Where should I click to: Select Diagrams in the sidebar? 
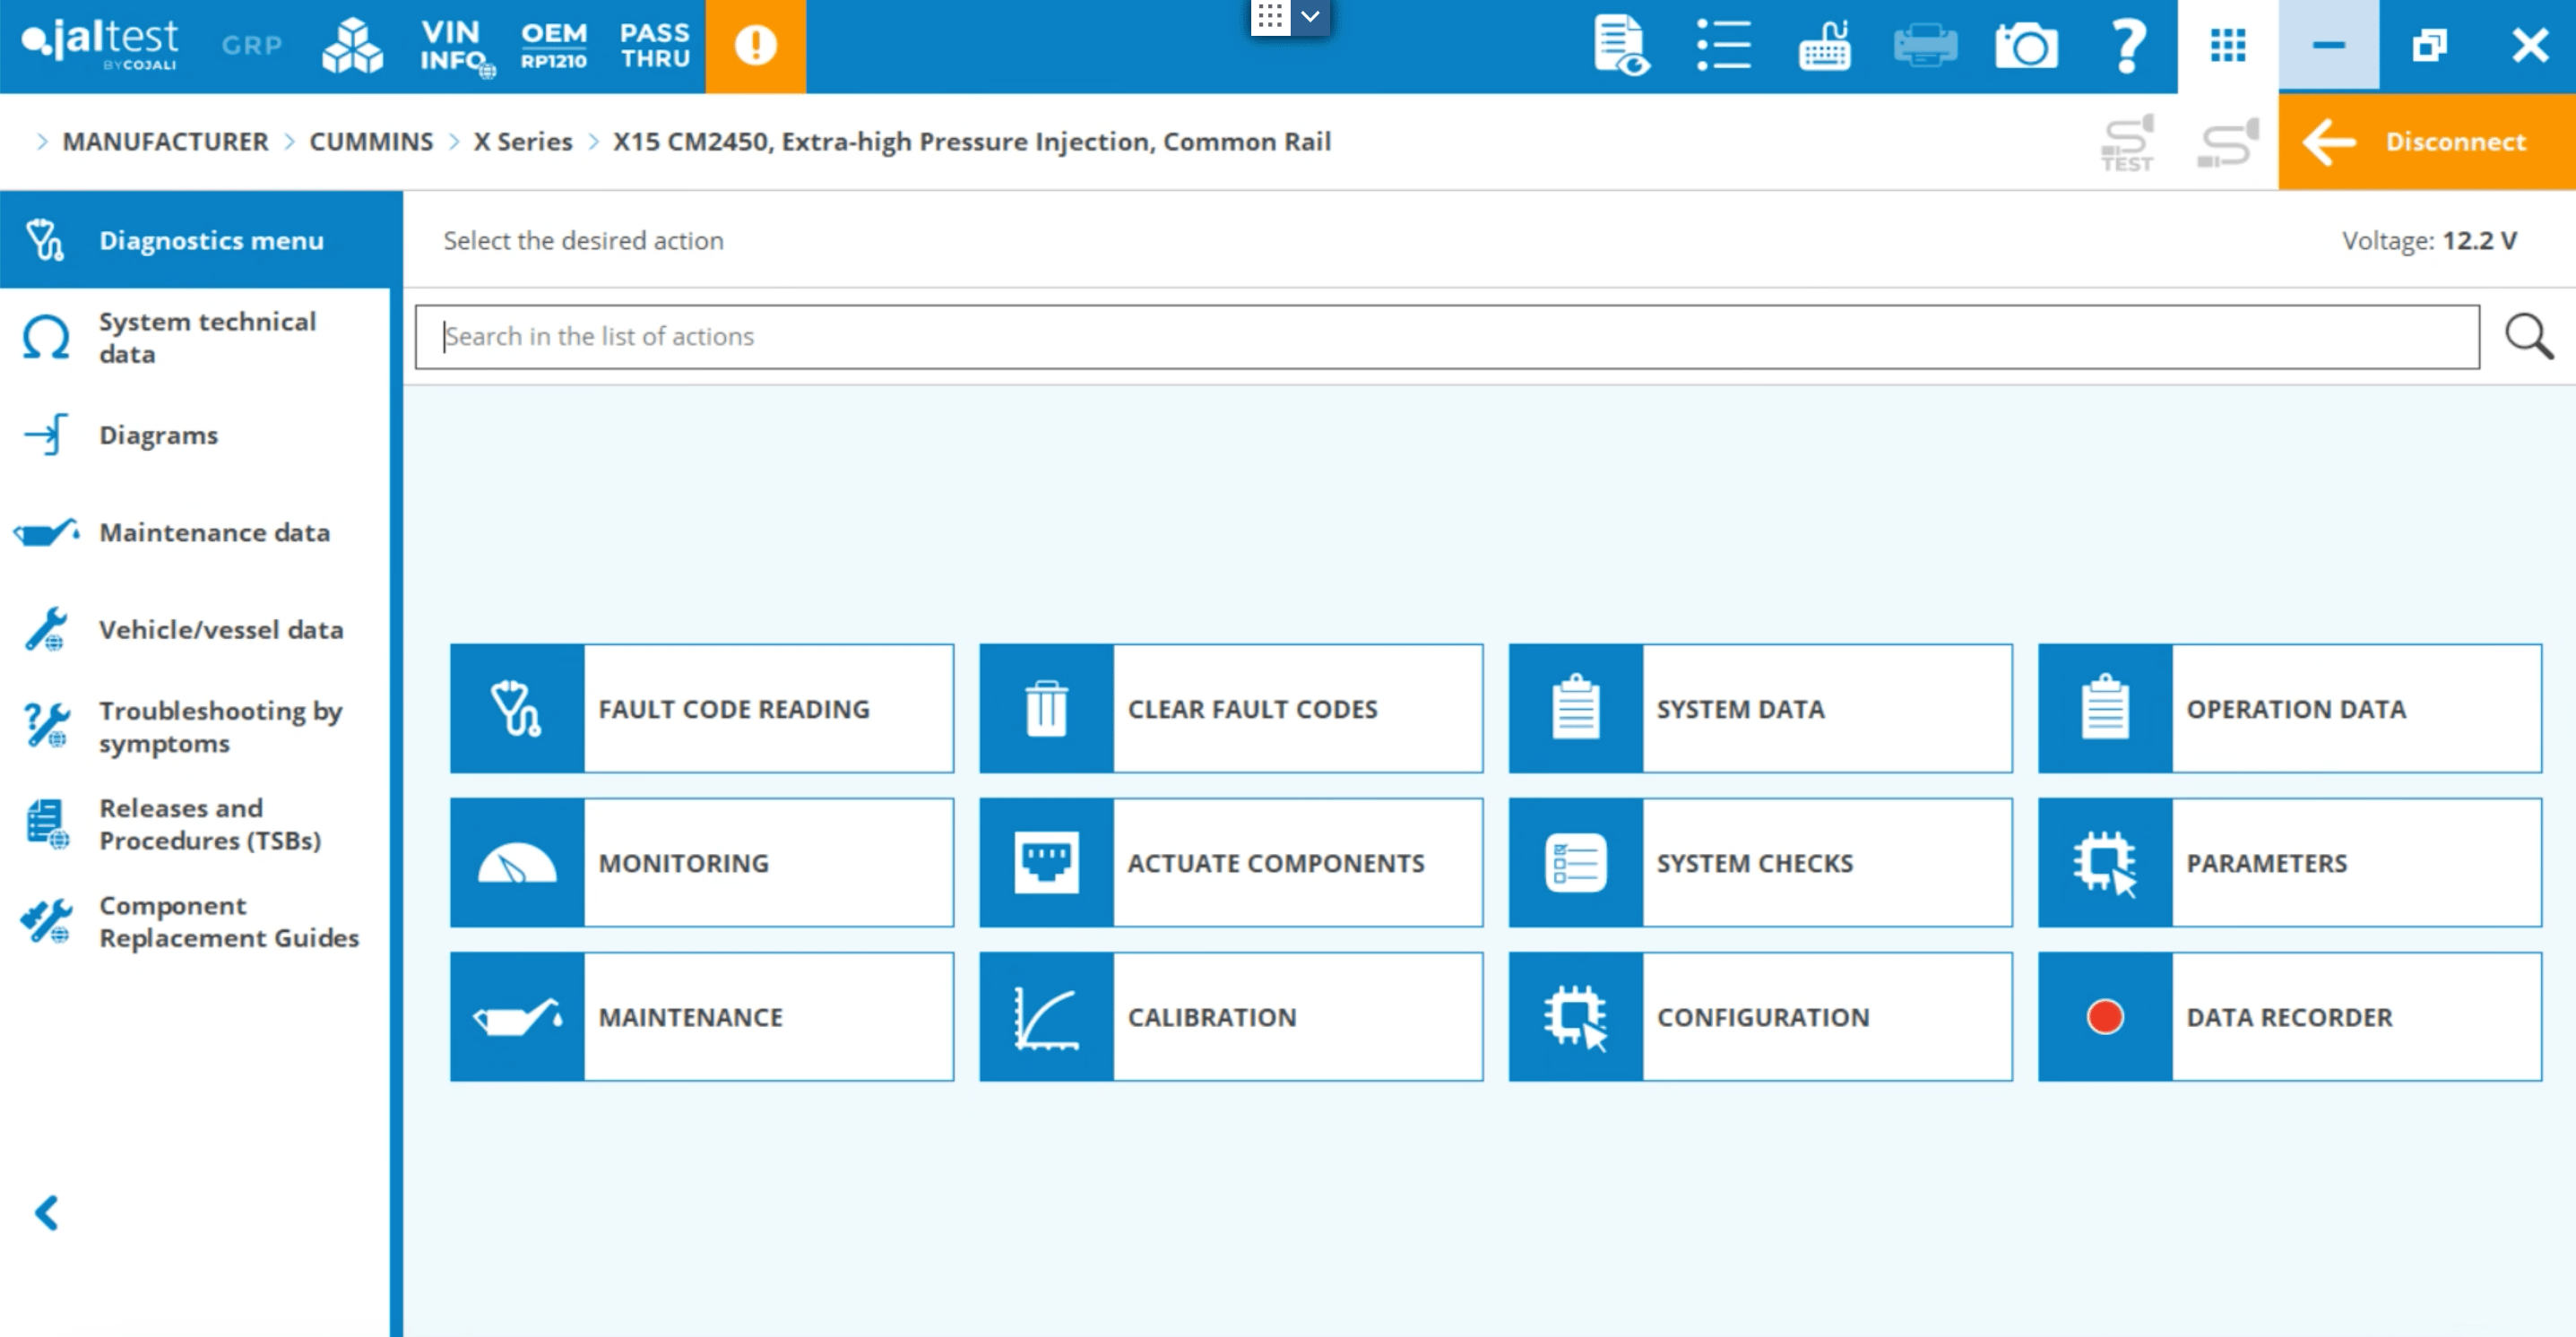tap(158, 436)
